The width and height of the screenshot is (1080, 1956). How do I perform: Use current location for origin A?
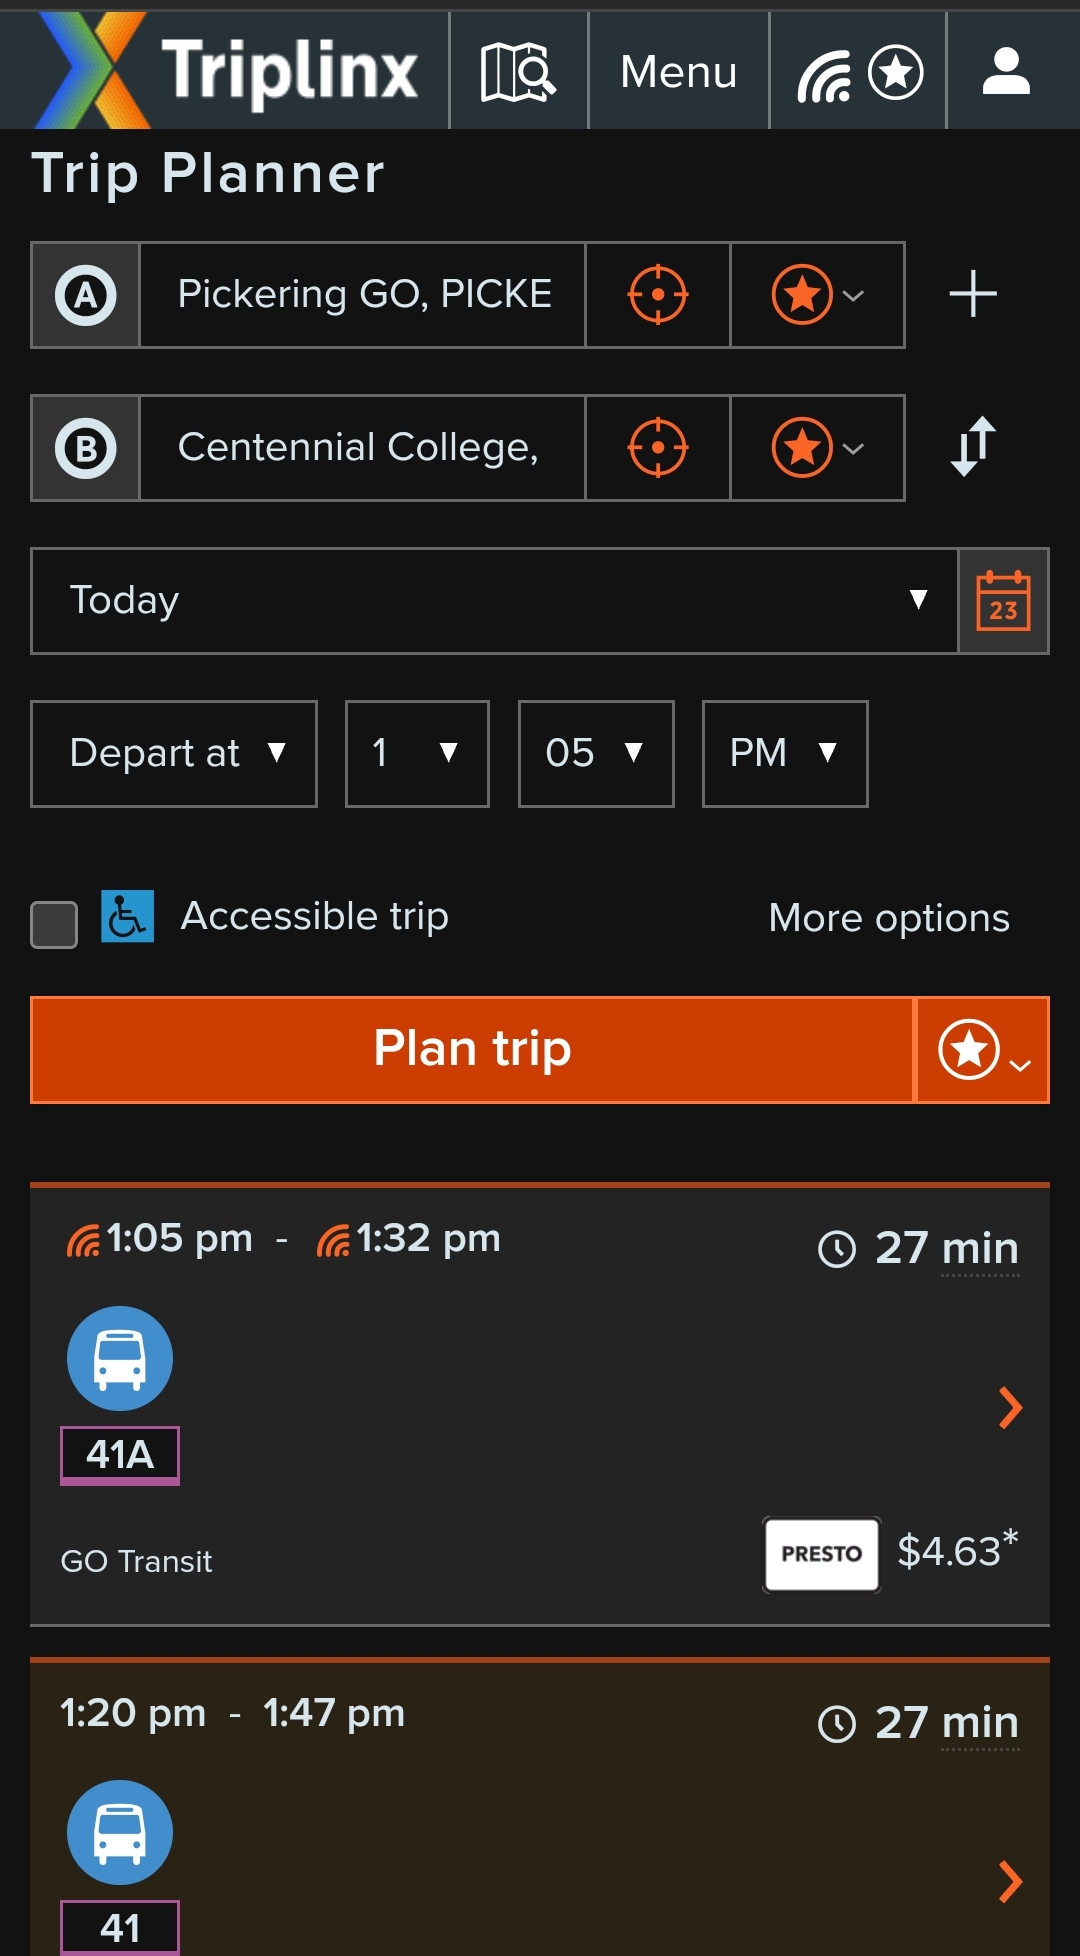pyautogui.click(x=657, y=295)
